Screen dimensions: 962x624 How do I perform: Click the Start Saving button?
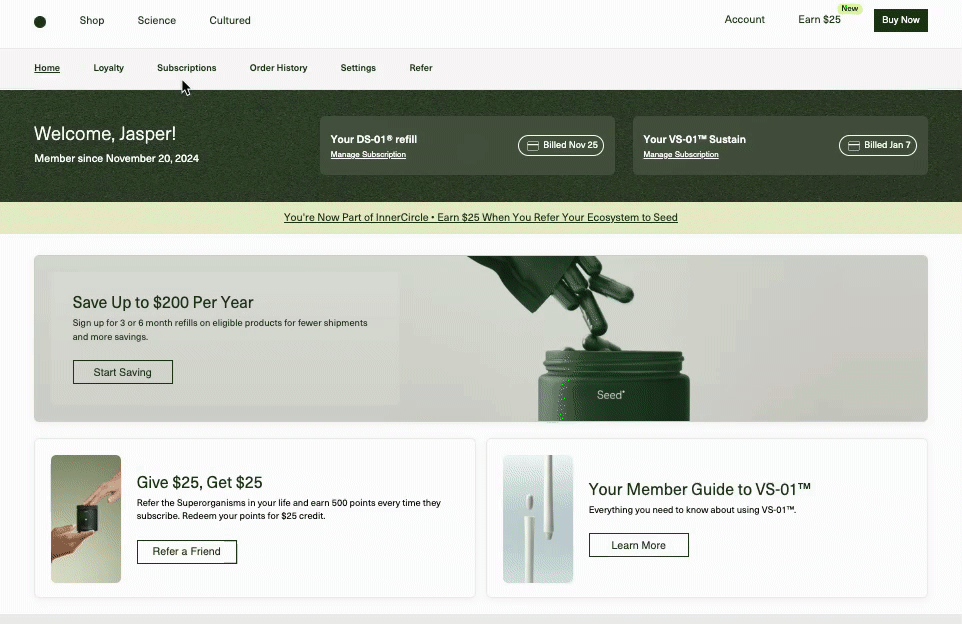[x=123, y=372]
